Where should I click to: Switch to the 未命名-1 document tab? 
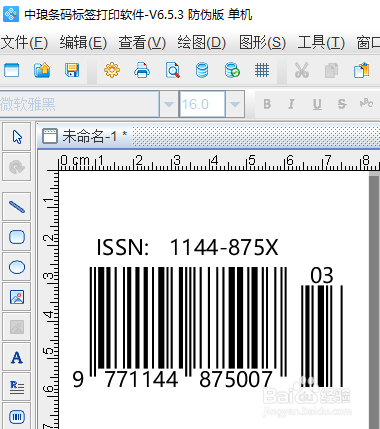coord(85,136)
